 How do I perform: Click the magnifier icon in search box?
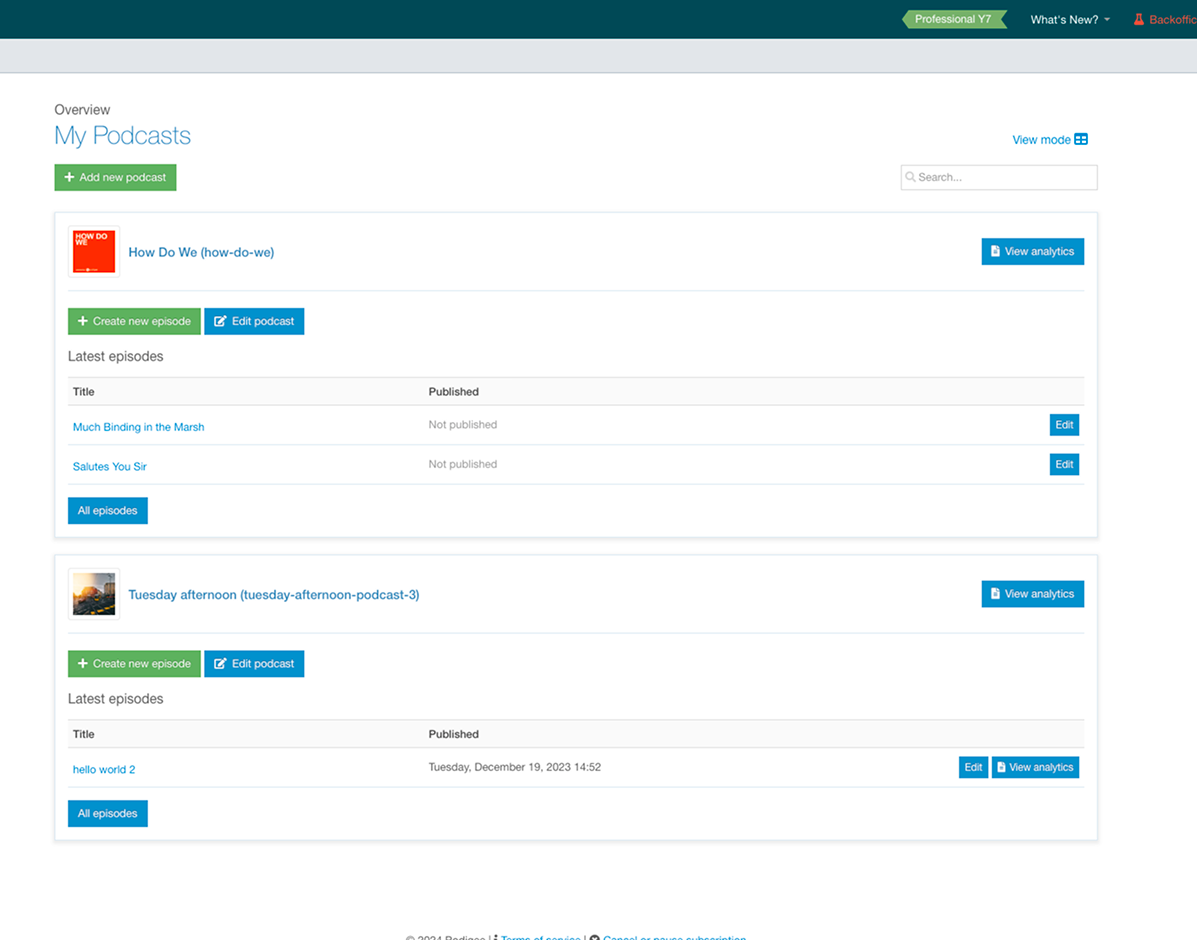[x=910, y=177]
